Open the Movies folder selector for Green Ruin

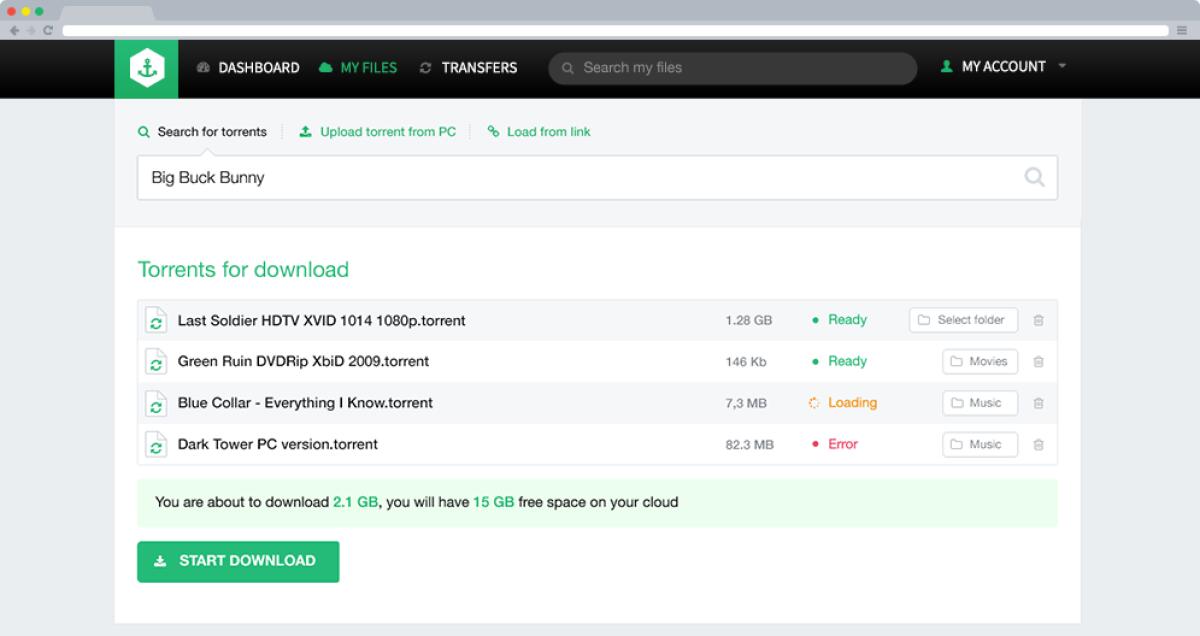click(979, 361)
